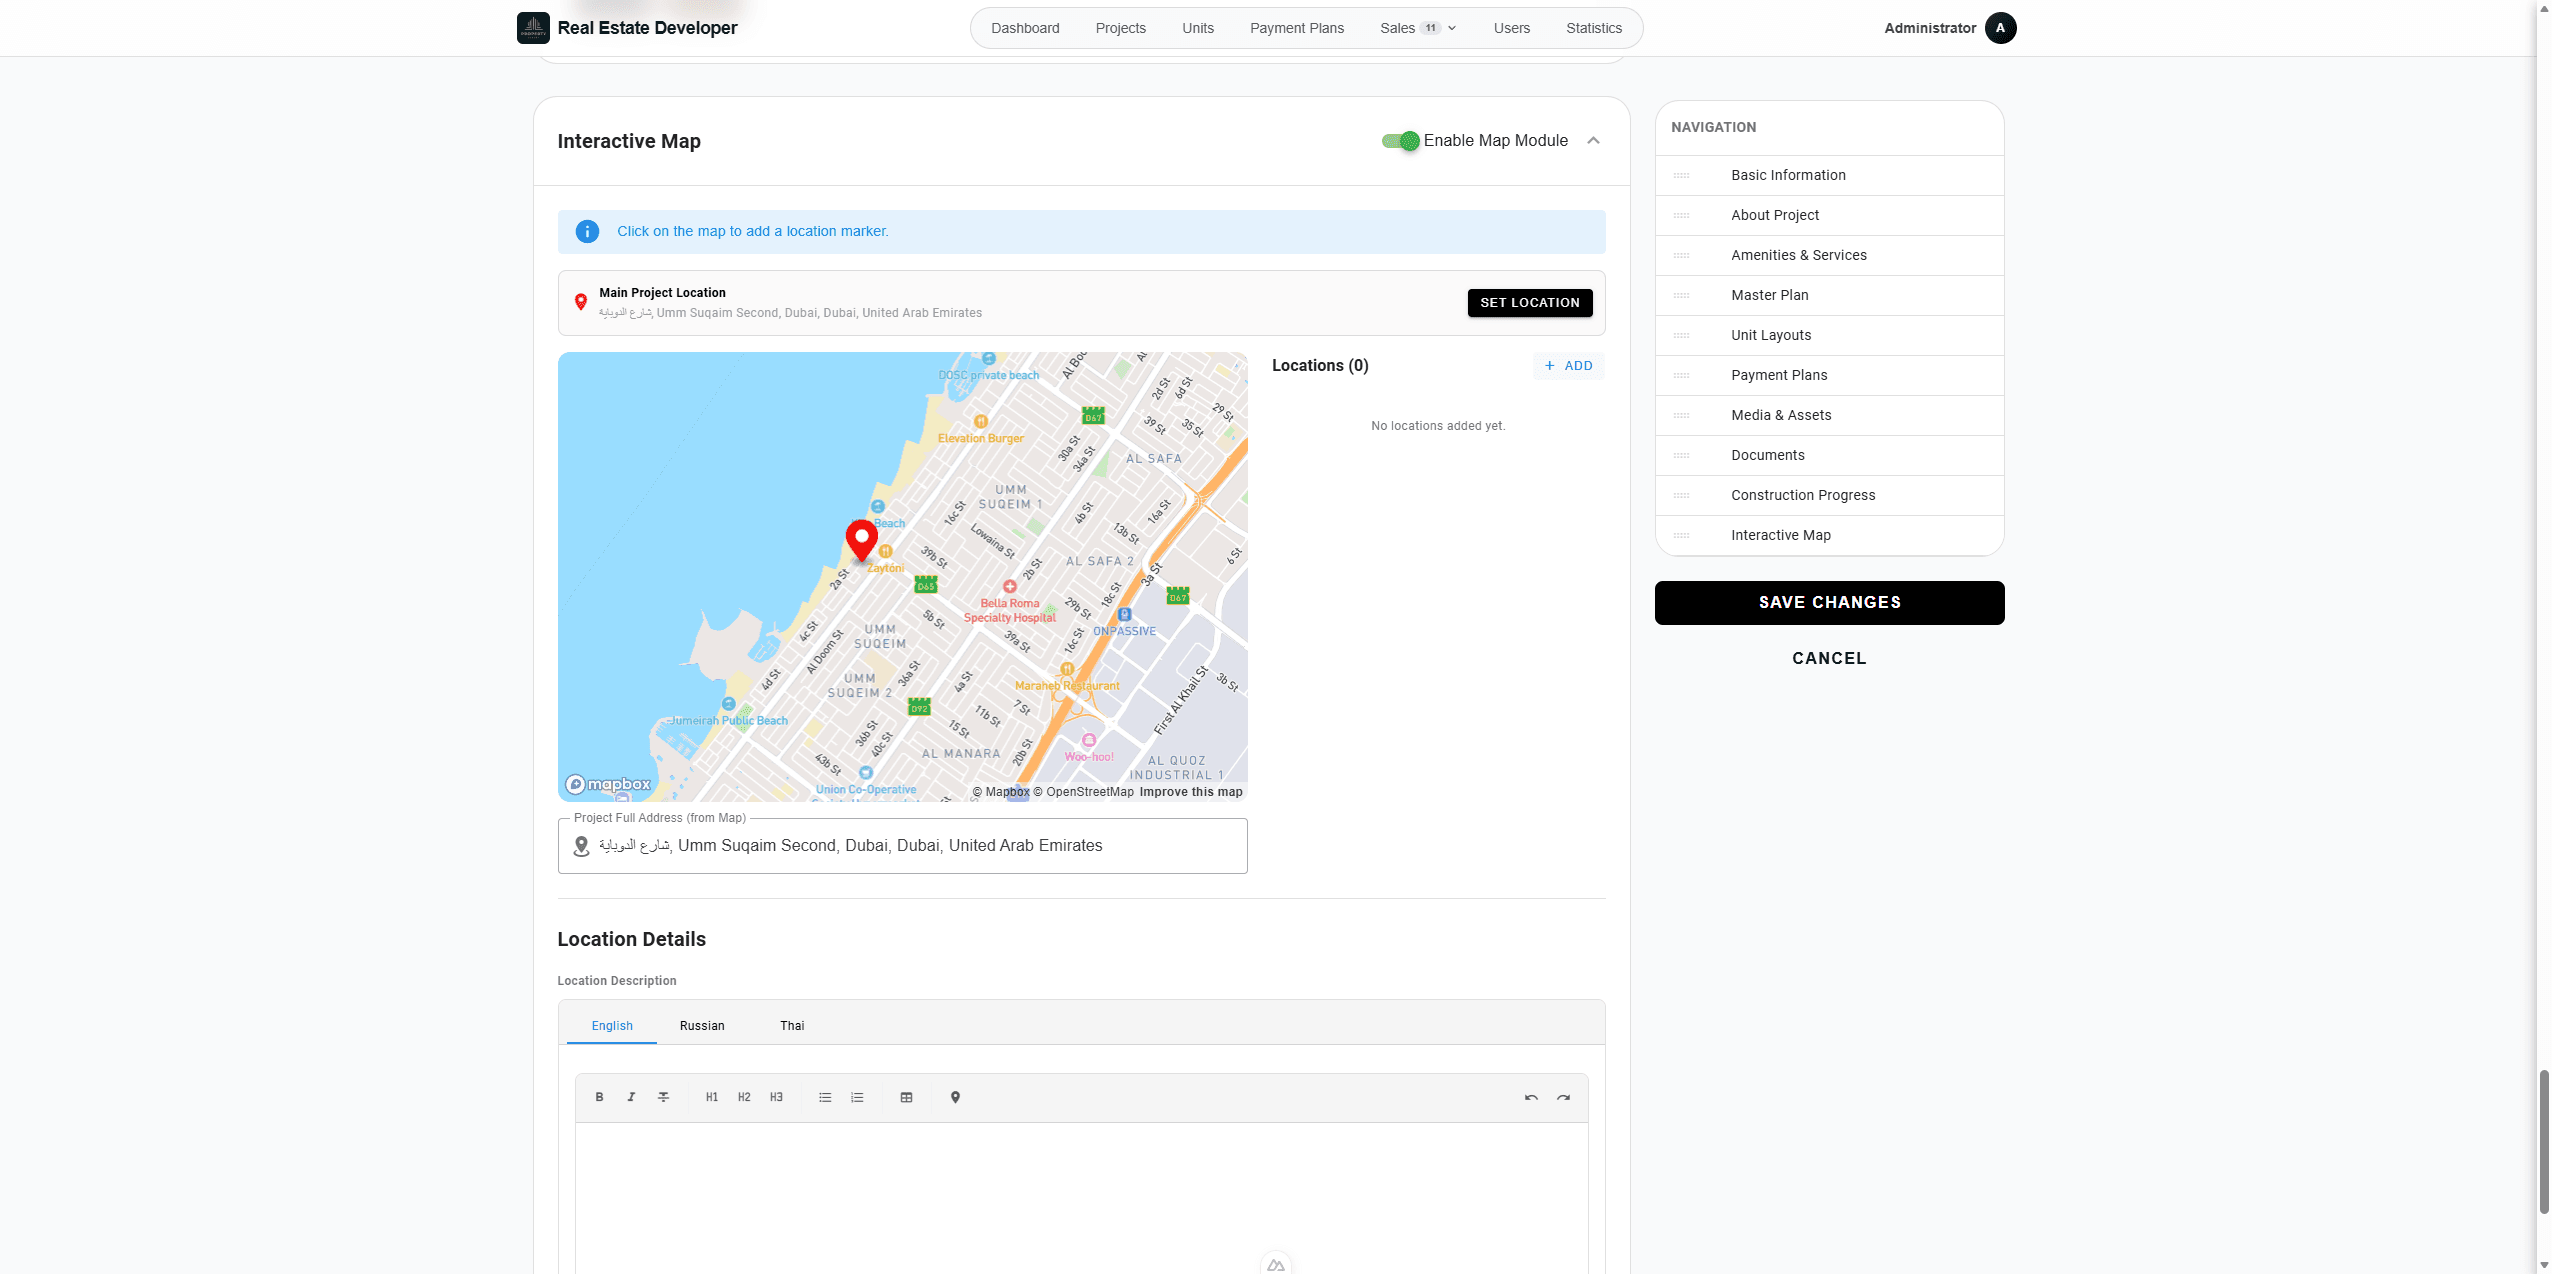Collapse the Interactive Map section
This screenshot has height=1274, width=2552.
pos(1593,140)
